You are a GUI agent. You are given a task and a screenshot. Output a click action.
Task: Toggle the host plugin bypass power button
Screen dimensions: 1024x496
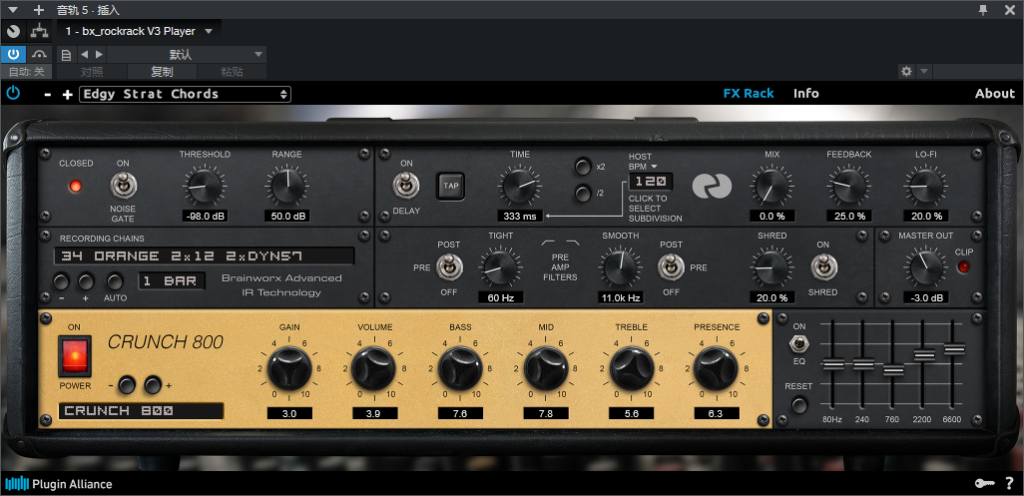pyautogui.click(x=13, y=54)
